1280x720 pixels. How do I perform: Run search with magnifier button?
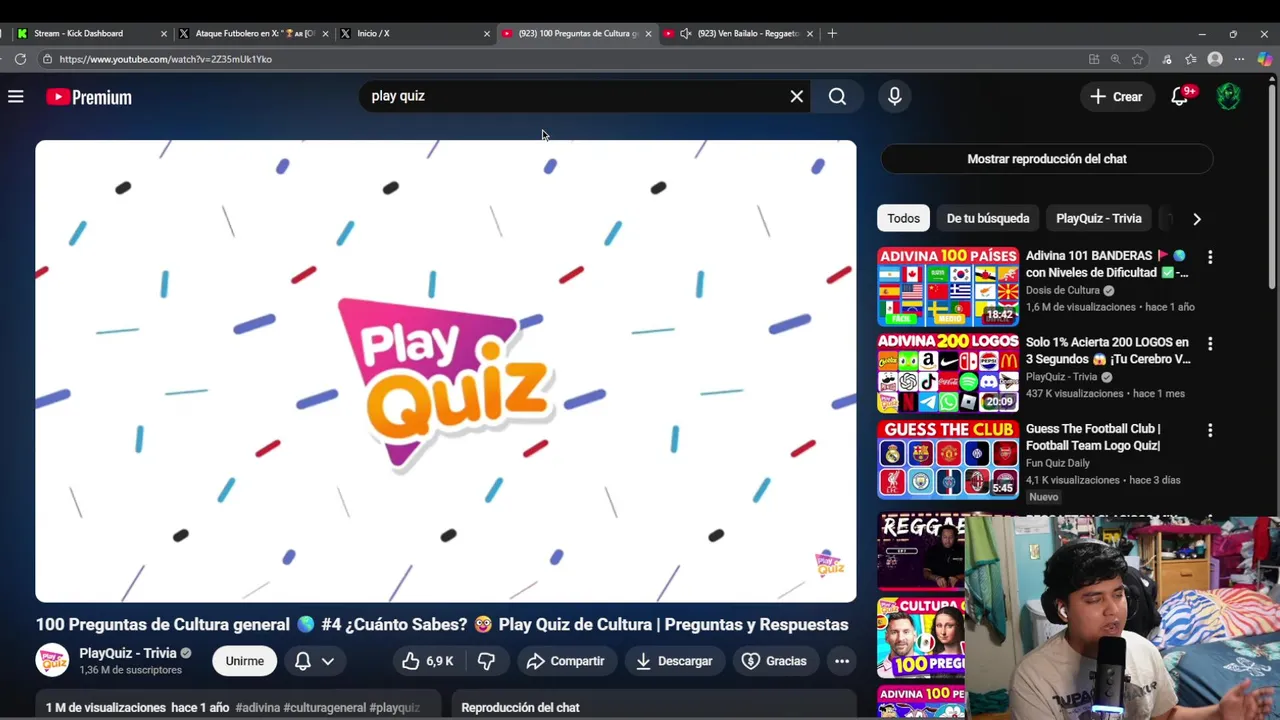coord(837,96)
